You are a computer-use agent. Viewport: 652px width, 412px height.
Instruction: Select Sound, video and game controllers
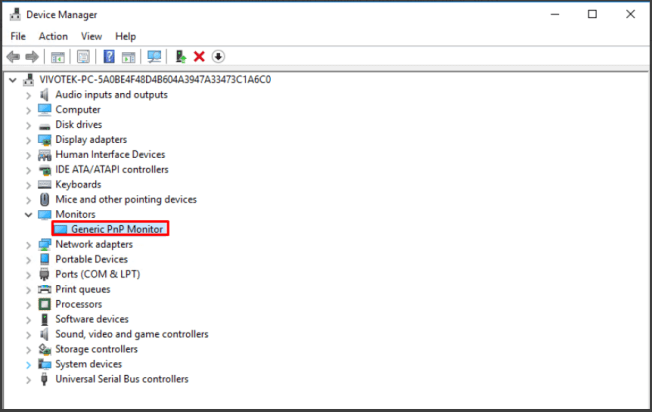(131, 334)
